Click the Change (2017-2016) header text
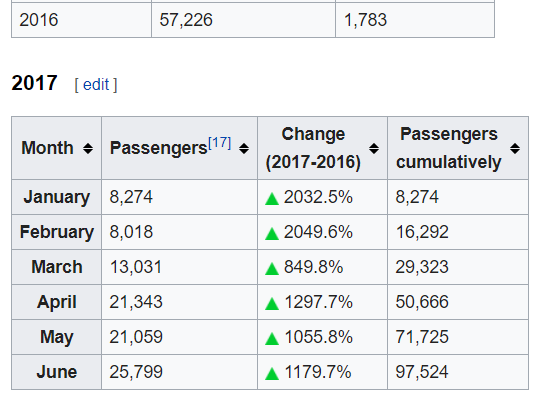Image resolution: width=538 pixels, height=393 pixels. [x=313, y=148]
